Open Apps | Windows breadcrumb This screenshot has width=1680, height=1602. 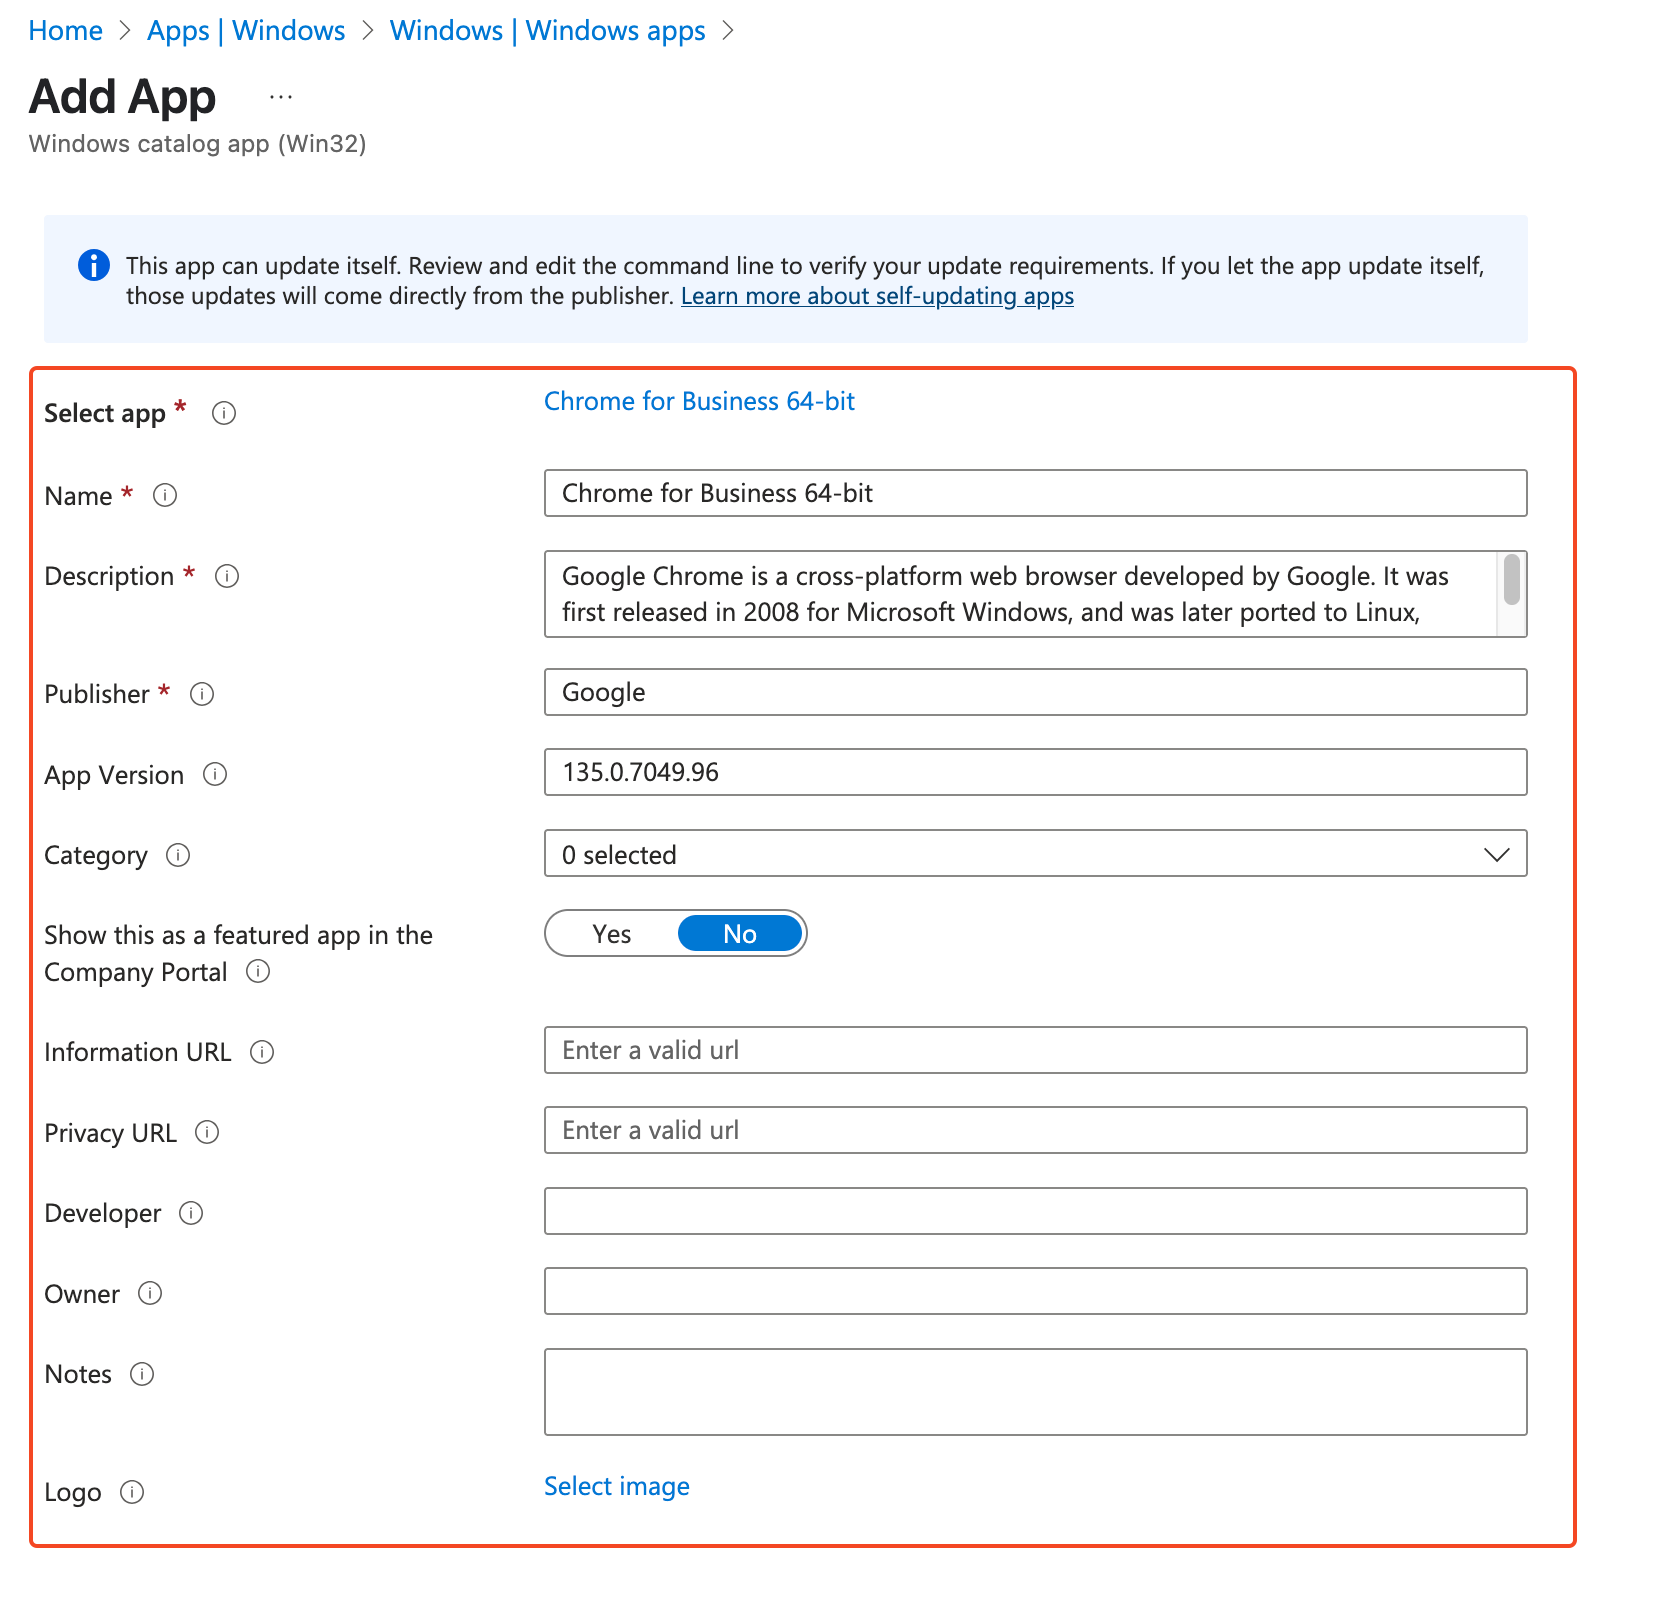(x=246, y=31)
